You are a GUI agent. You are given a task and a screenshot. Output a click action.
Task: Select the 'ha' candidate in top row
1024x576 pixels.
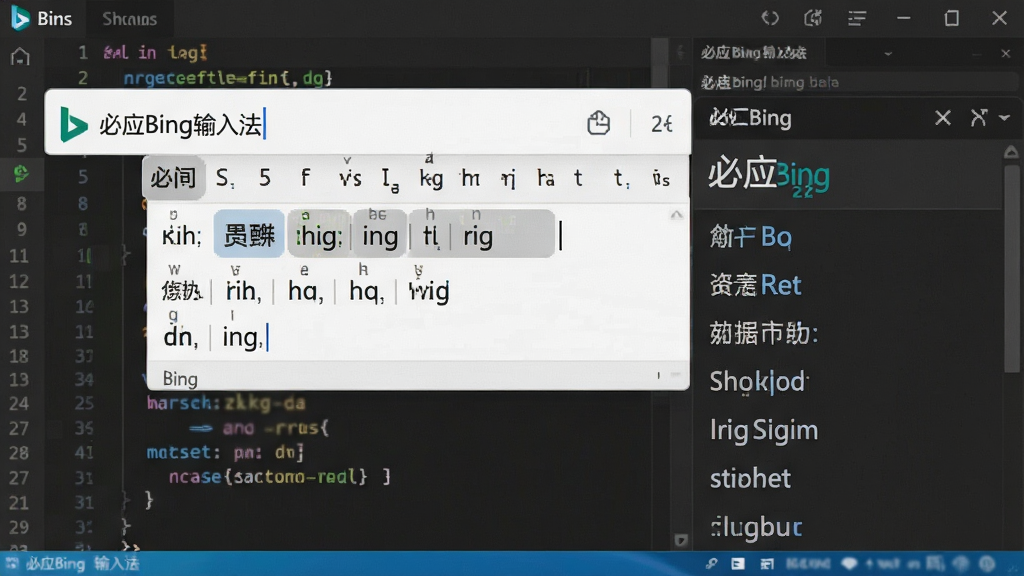545,178
